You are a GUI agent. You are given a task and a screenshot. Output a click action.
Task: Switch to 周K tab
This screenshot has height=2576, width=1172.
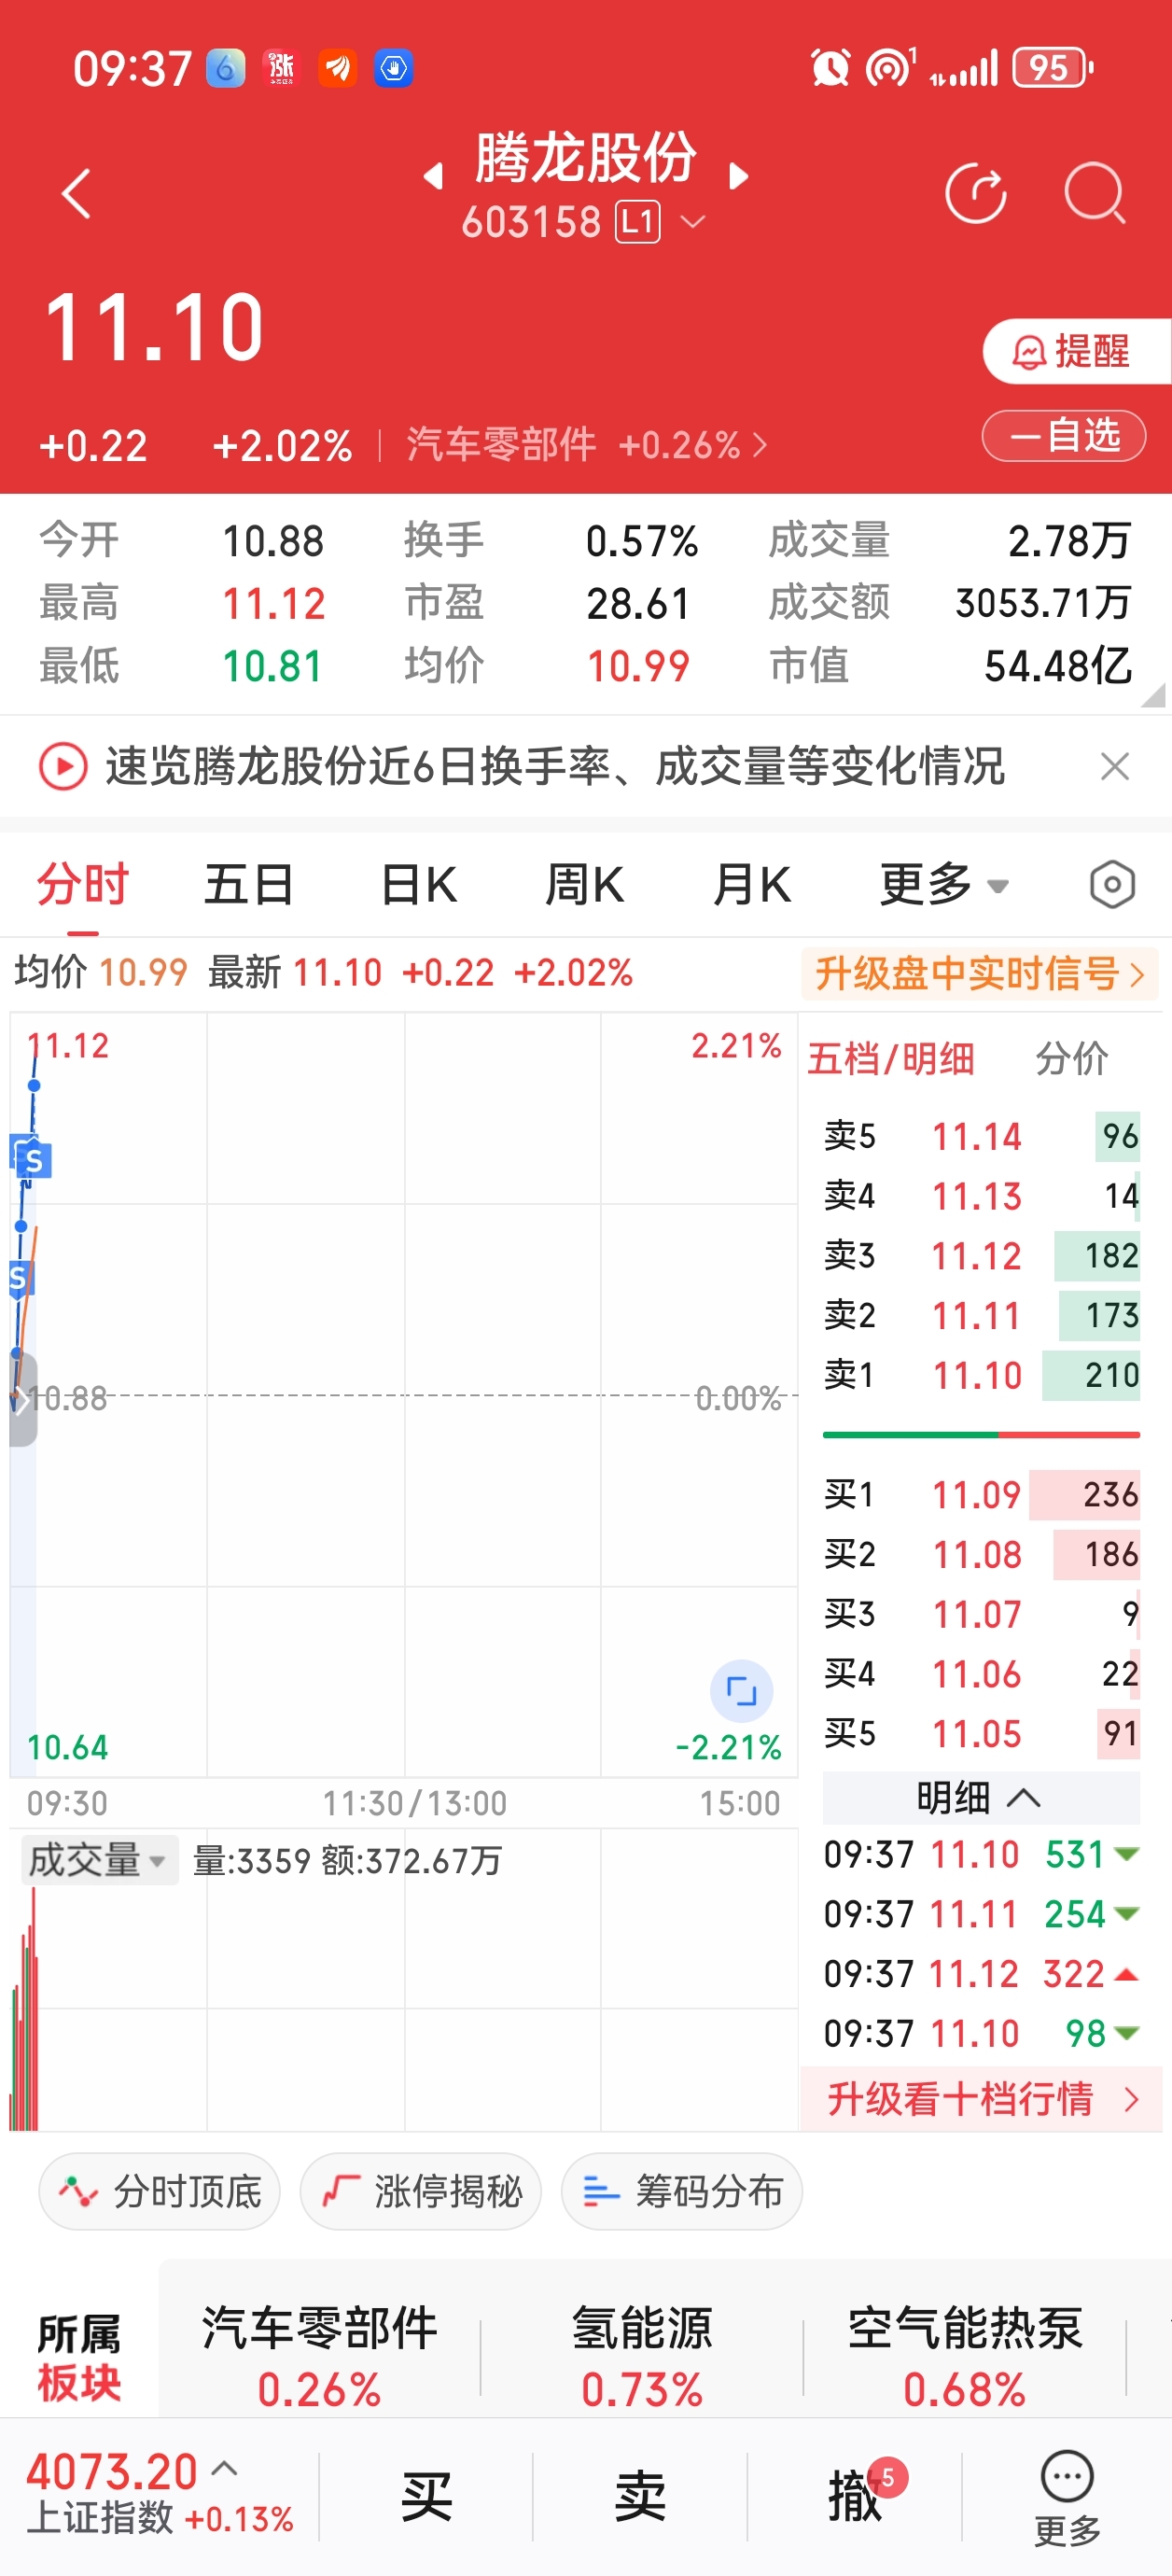(585, 885)
